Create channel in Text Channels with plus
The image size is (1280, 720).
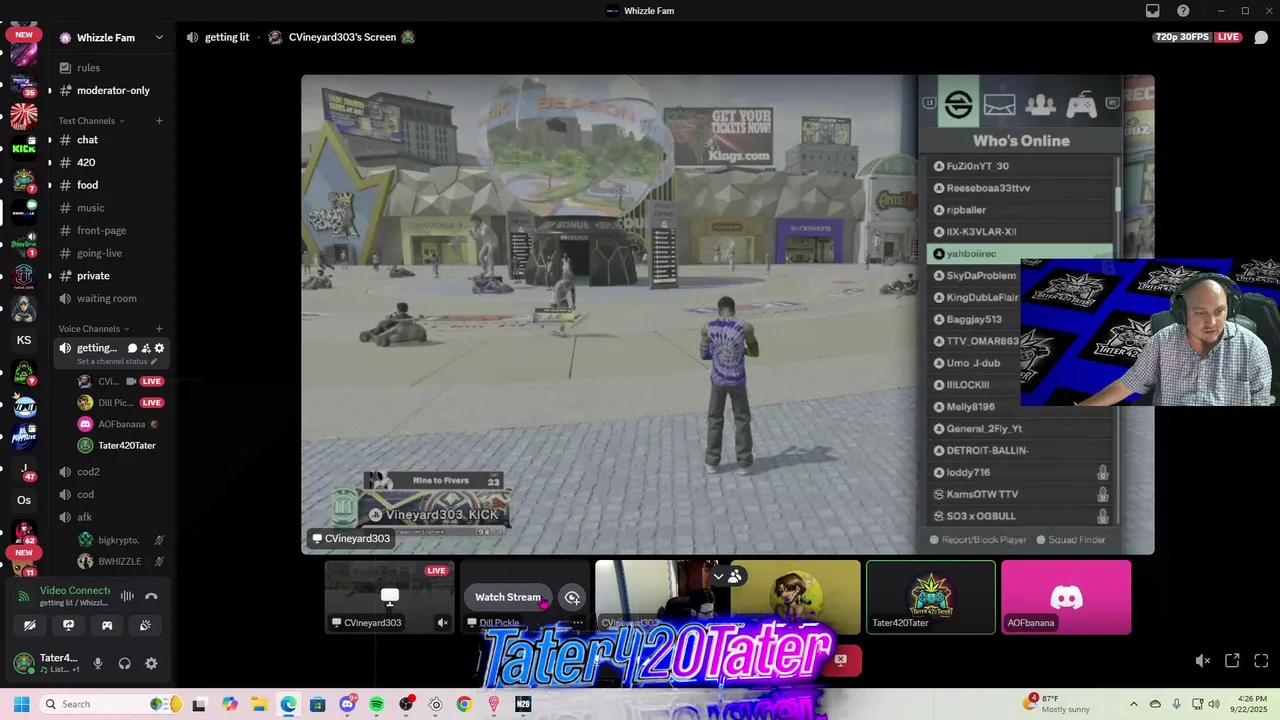point(159,121)
